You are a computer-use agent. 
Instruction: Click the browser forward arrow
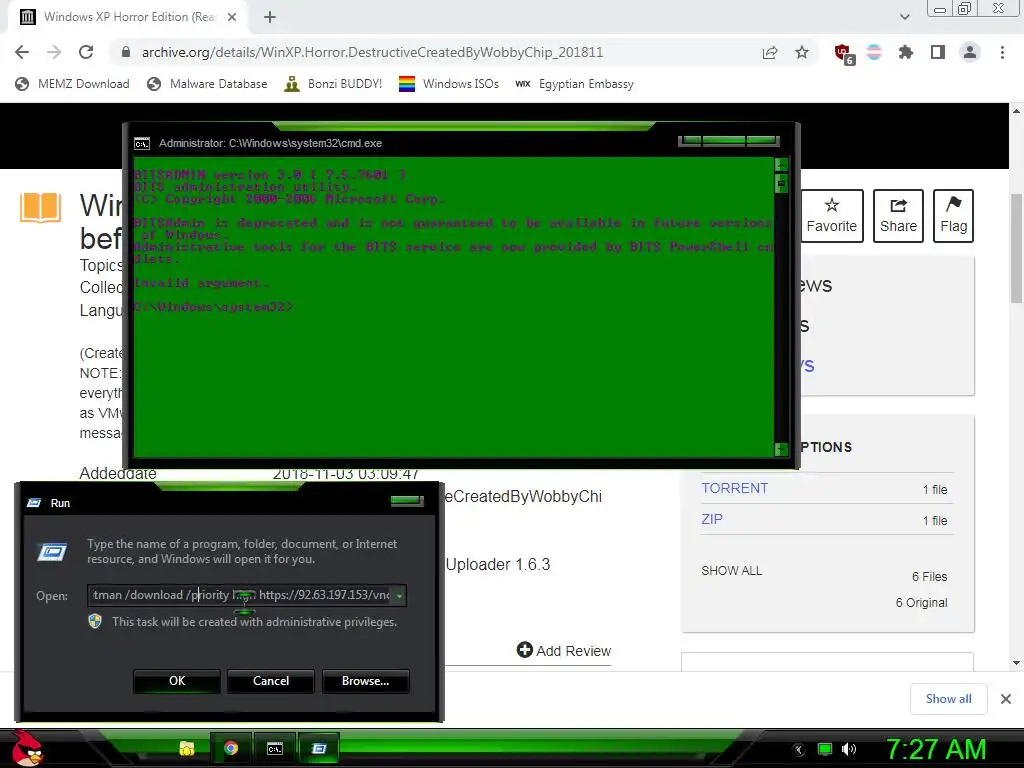tap(54, 52)
